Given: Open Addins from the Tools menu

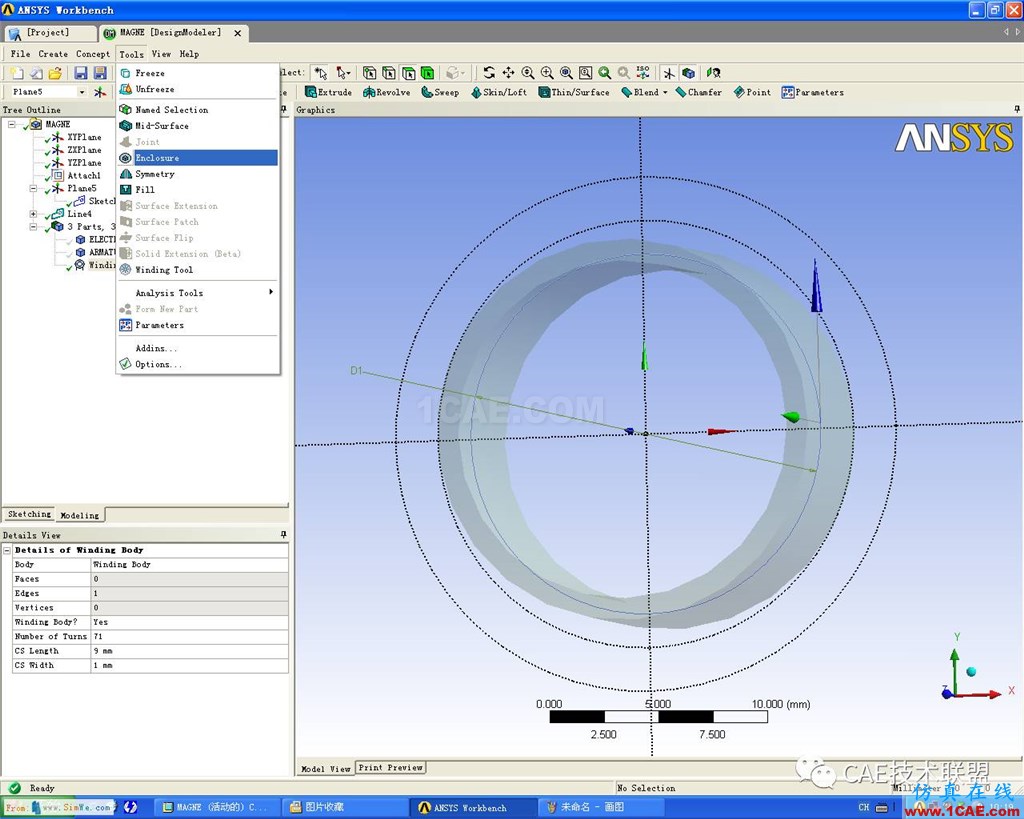Looking at the screenshot, I should click(x=197, y=348).
